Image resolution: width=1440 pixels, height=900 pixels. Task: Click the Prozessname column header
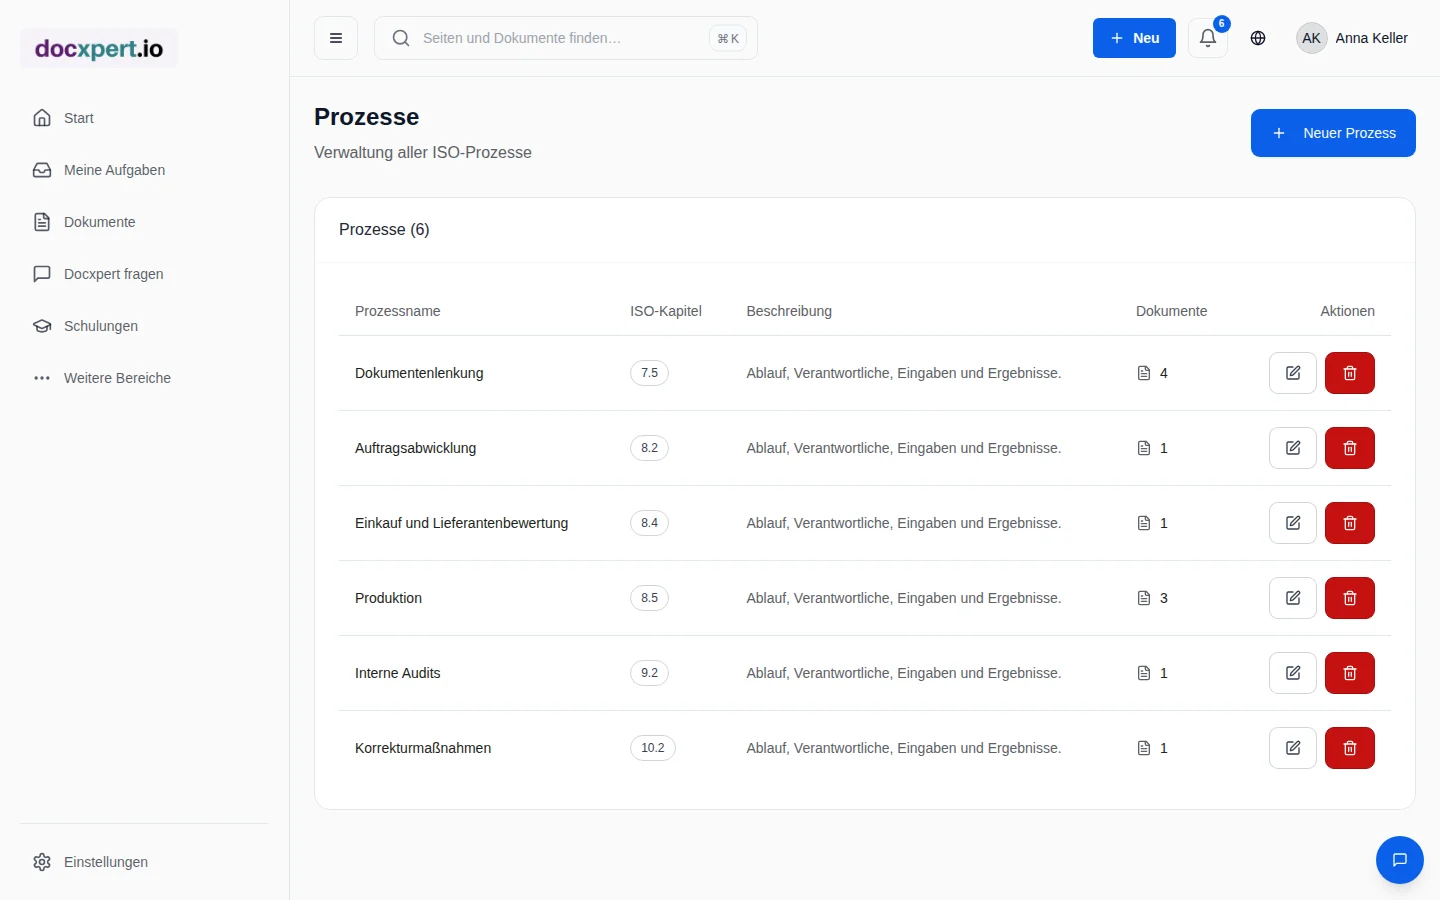[x=397, y=311]
